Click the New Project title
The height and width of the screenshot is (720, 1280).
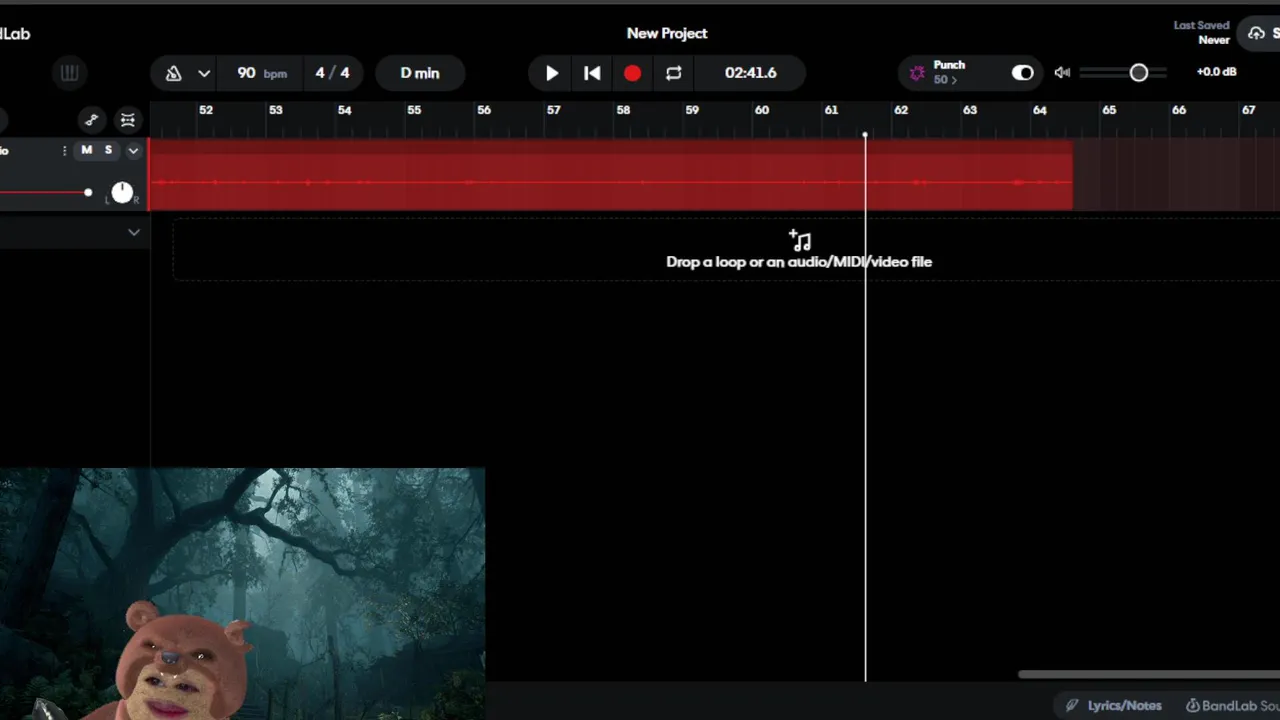pos(667,33)
